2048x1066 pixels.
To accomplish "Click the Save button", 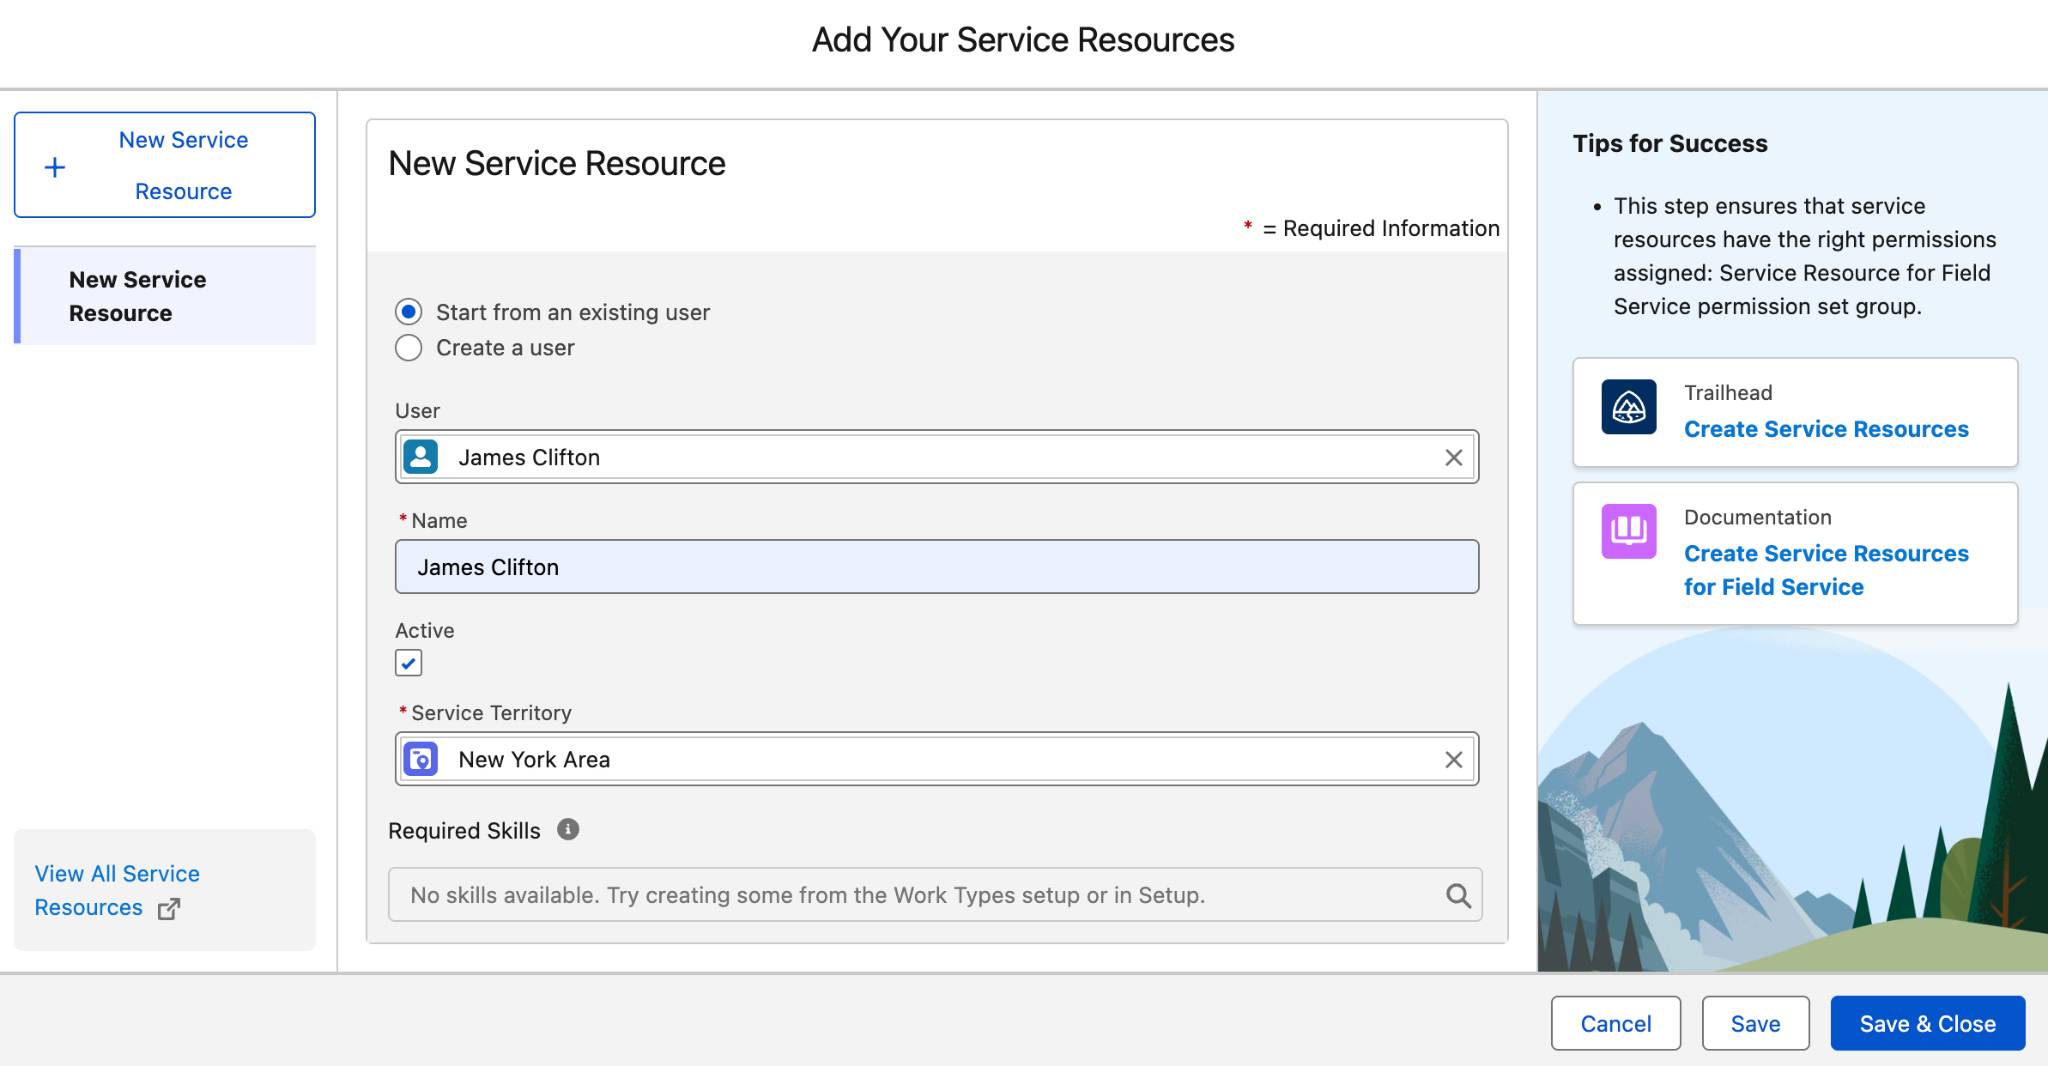I will coord(1756,1023).
